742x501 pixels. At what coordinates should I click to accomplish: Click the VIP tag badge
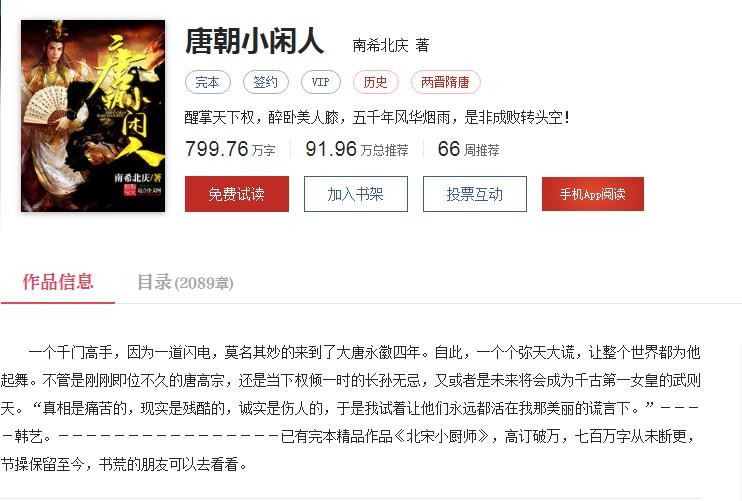tap(321, 82)
